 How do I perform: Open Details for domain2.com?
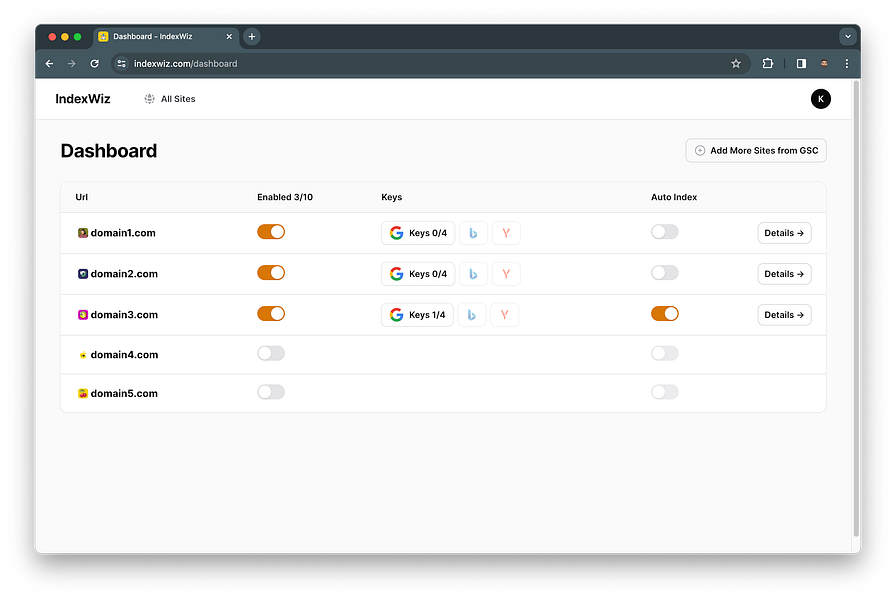point(784,274)
